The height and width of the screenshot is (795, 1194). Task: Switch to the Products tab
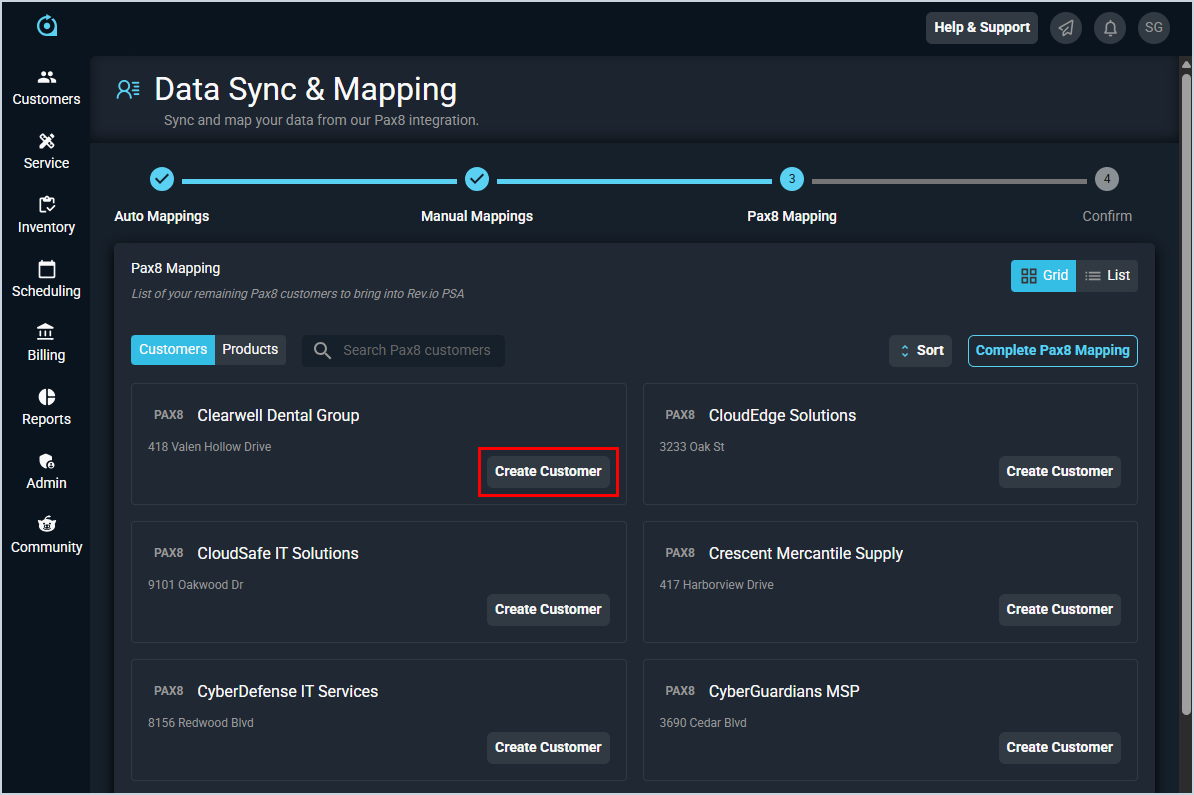(x=250, y=349)
